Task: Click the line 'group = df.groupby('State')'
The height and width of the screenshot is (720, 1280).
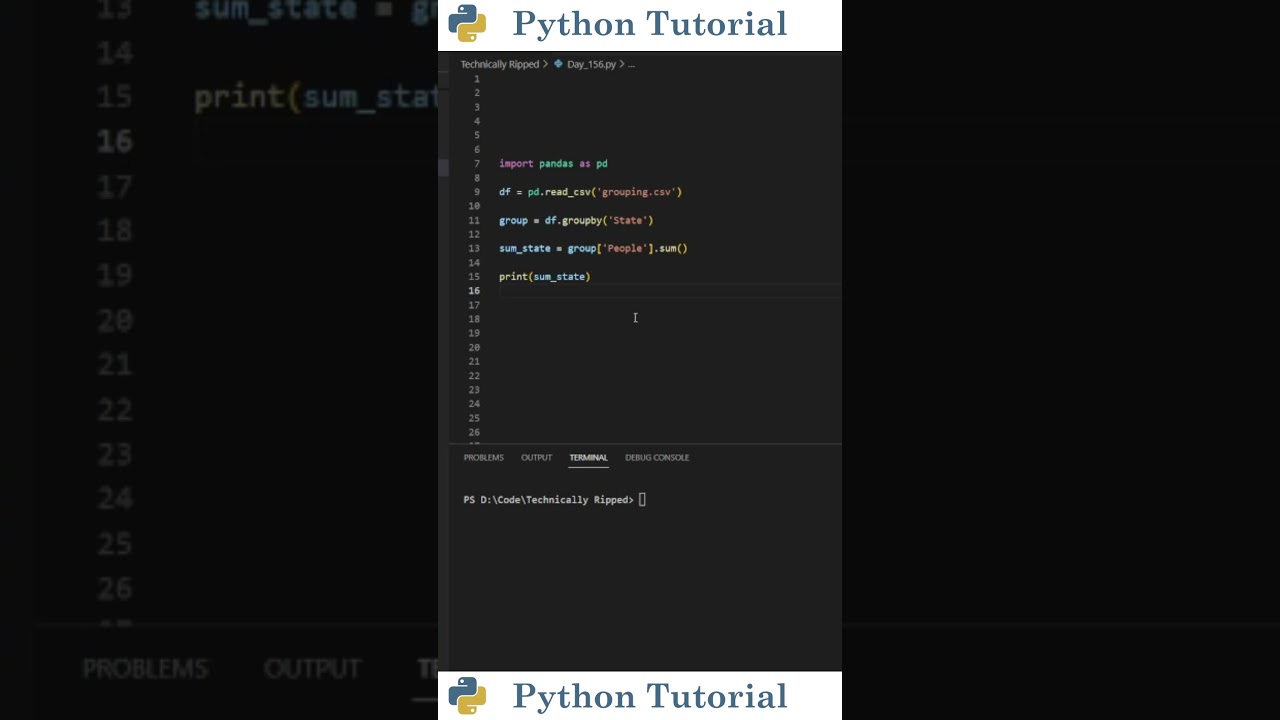Action: 576,220
